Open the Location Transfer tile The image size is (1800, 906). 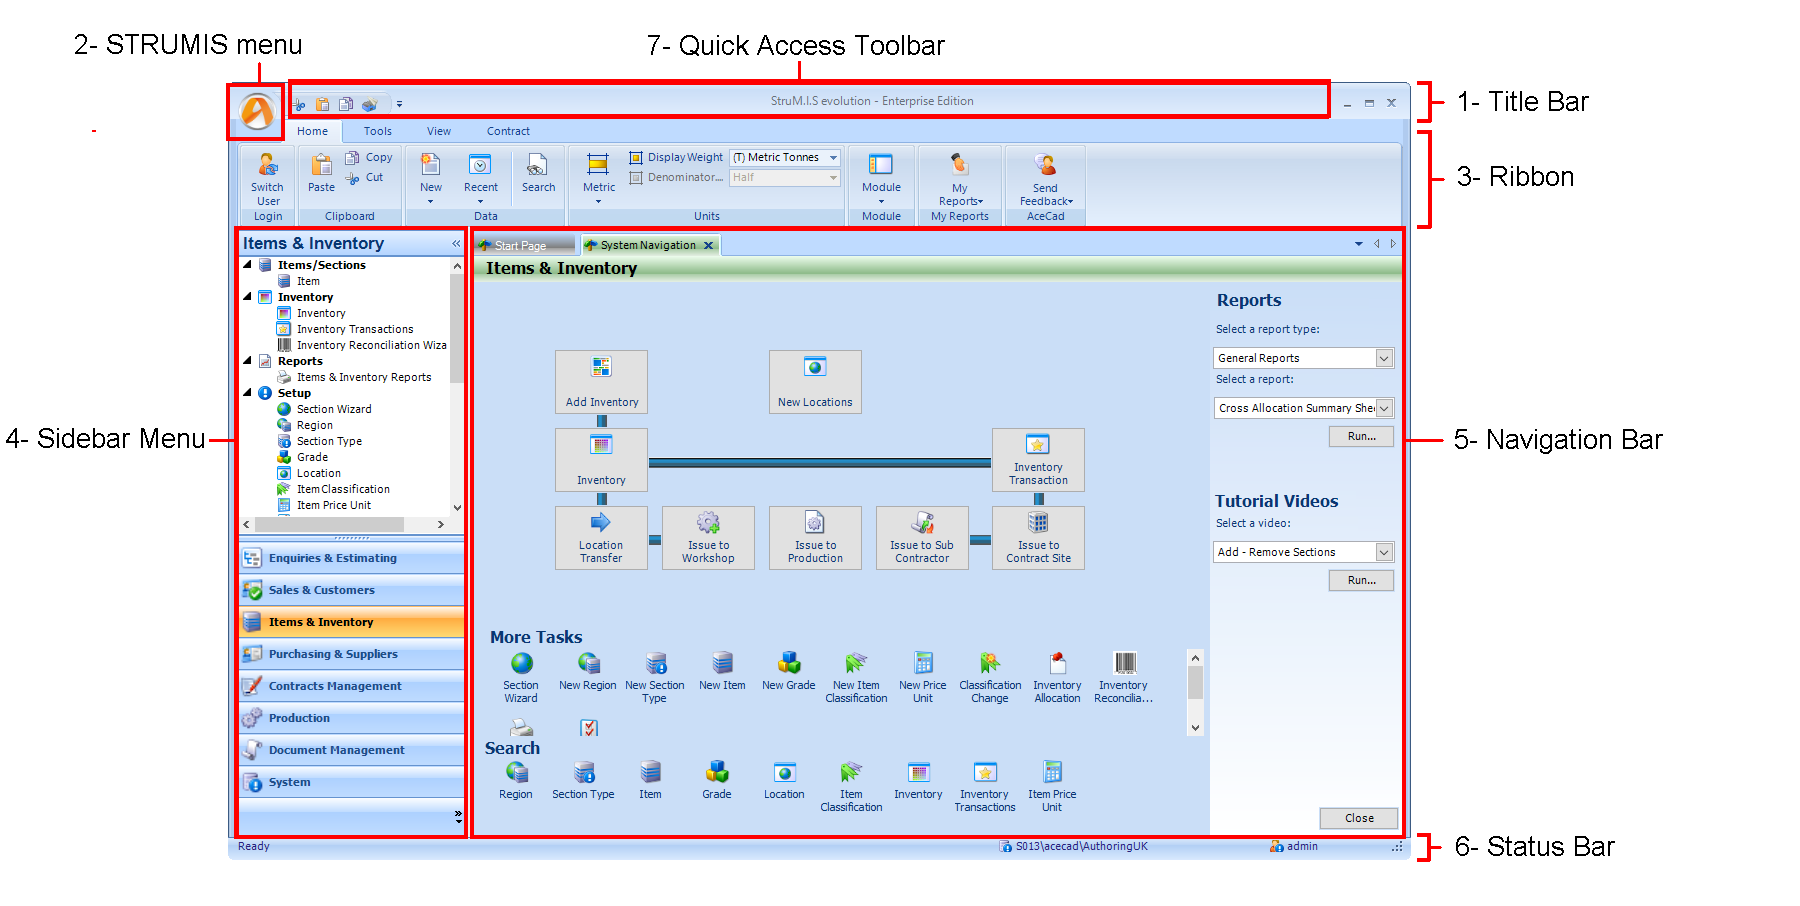click(x=601, y=538)
